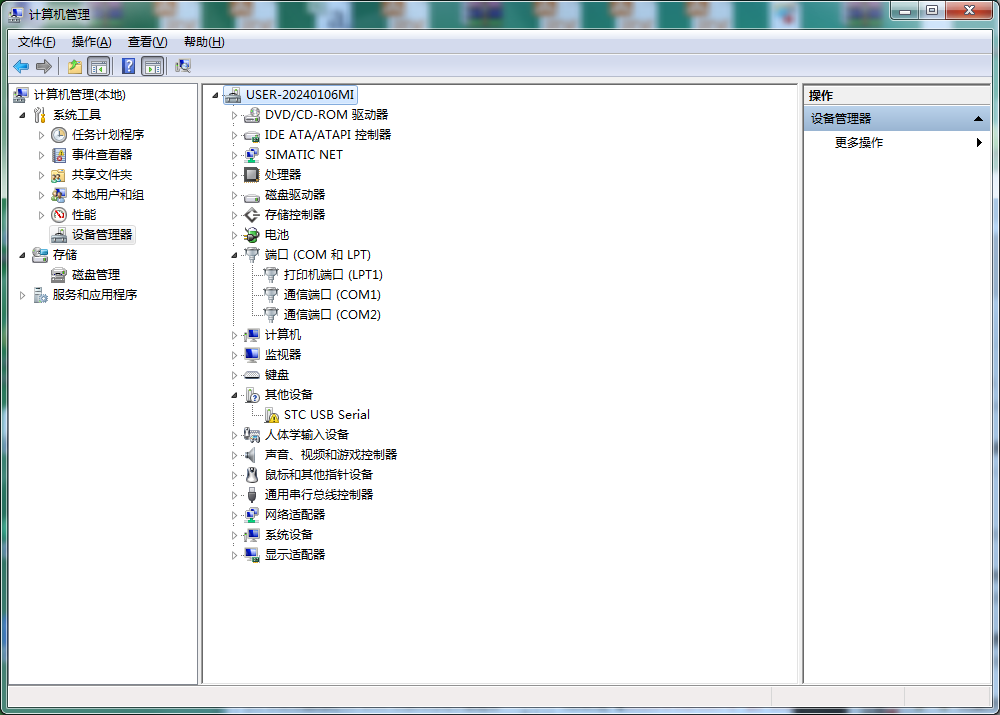Viewport: 1000px width, 715px height.
Task: Collapse the 端口 (COM 和 LPT) node
Action: 234,255
